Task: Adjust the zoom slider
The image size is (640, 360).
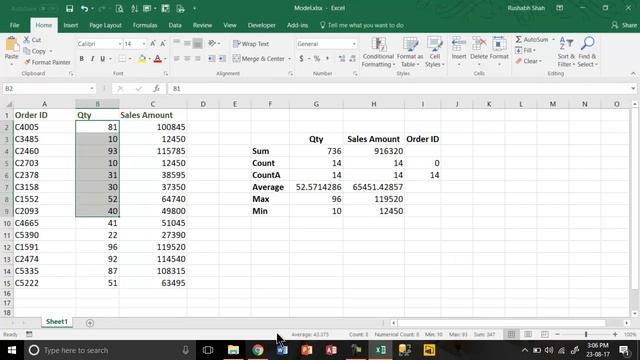Action: (586, 334)
